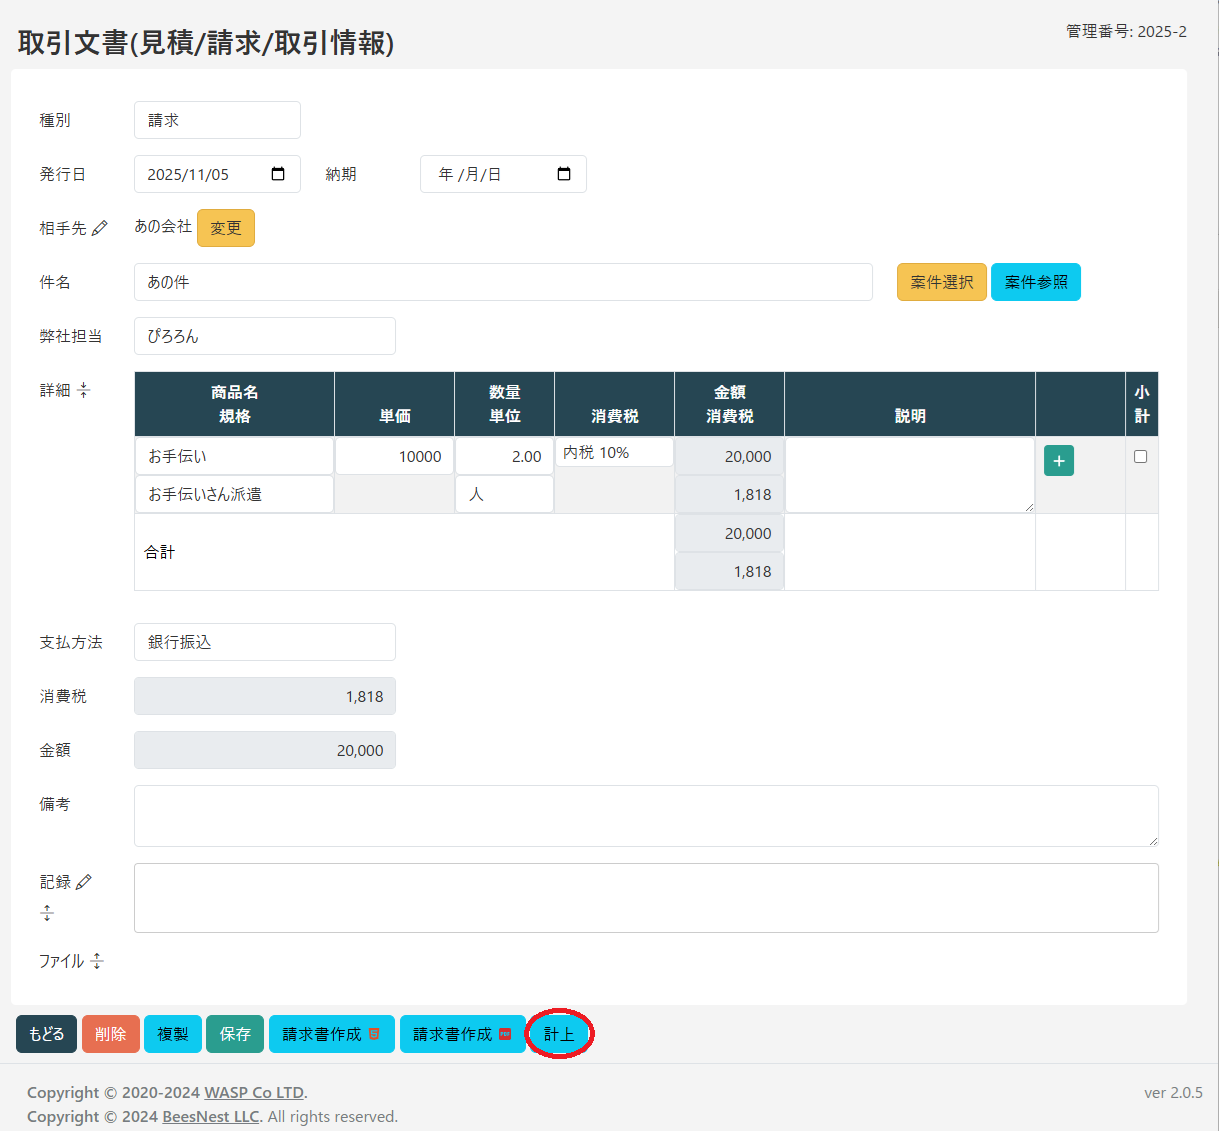Collapse the 詳細 section

coord(84,390)
